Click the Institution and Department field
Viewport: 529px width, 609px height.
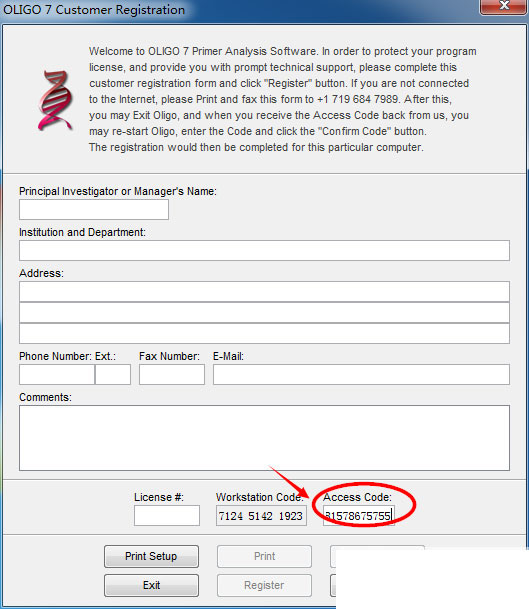coord(264,250)
